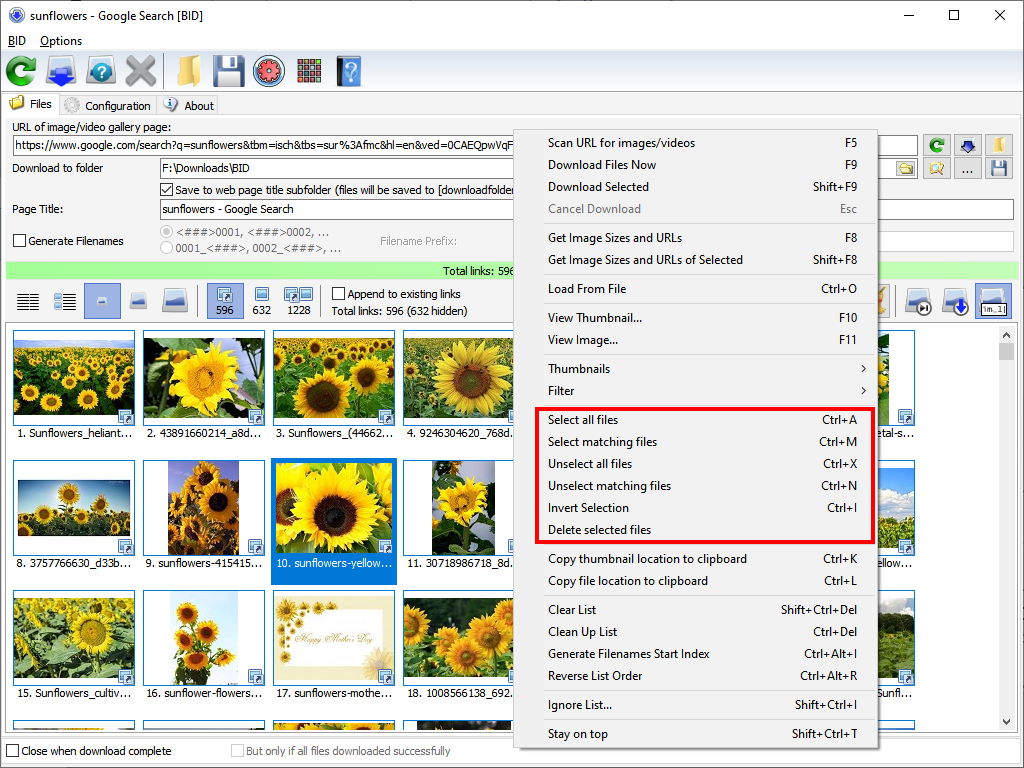Enable the Generate Filenames checkbox
The height and width of the screenshot is (768, 1024).
(x=20, y=241)
